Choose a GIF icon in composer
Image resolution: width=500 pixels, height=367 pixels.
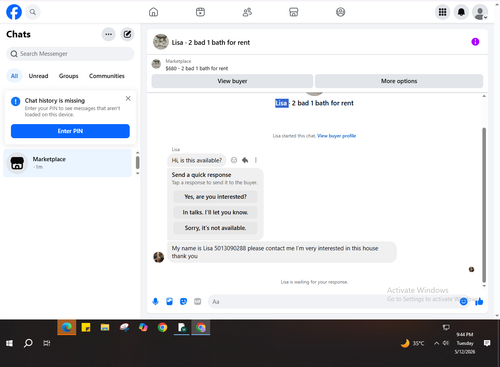[198, 302]
